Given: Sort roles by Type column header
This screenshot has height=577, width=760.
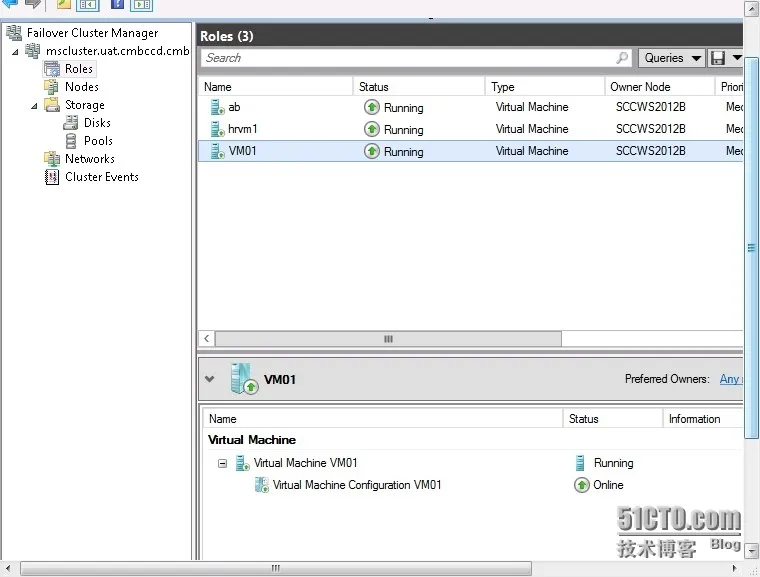Looking at the screenshot, I should click(545, 87).
